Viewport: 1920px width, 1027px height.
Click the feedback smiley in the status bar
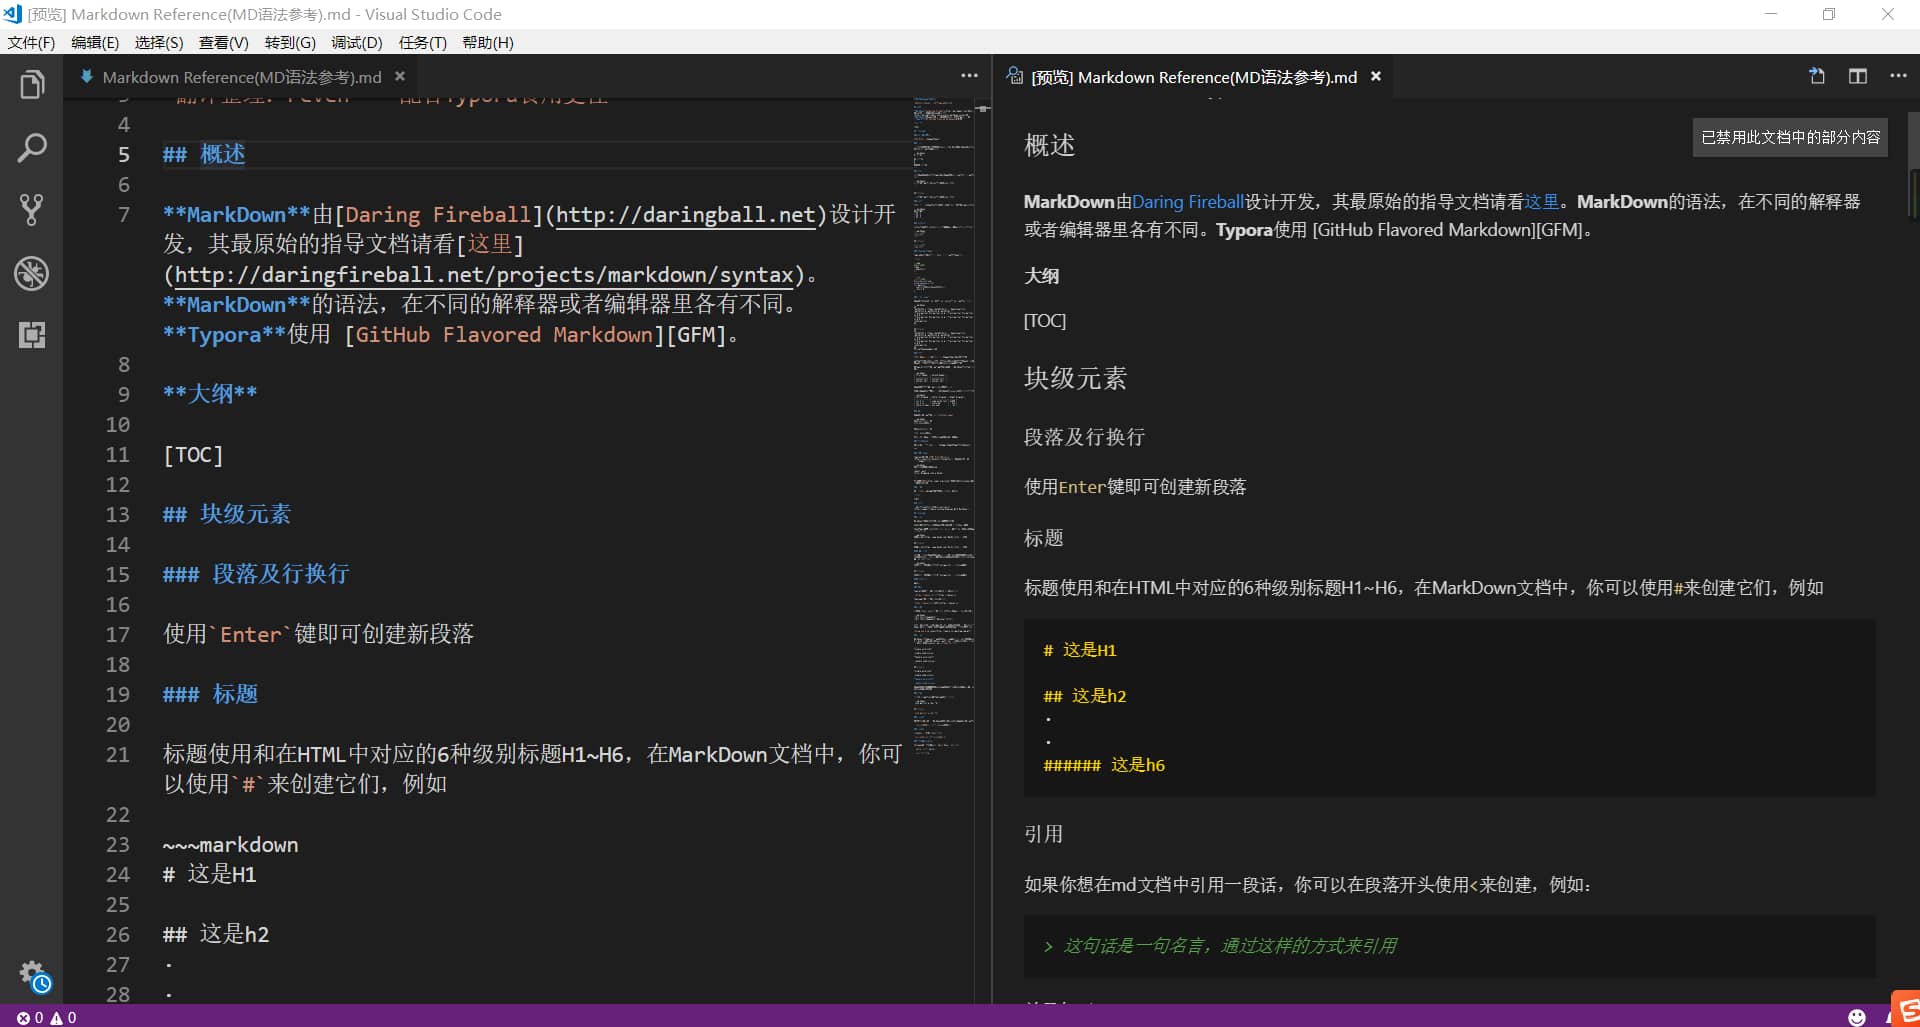pos(1856,1017)
